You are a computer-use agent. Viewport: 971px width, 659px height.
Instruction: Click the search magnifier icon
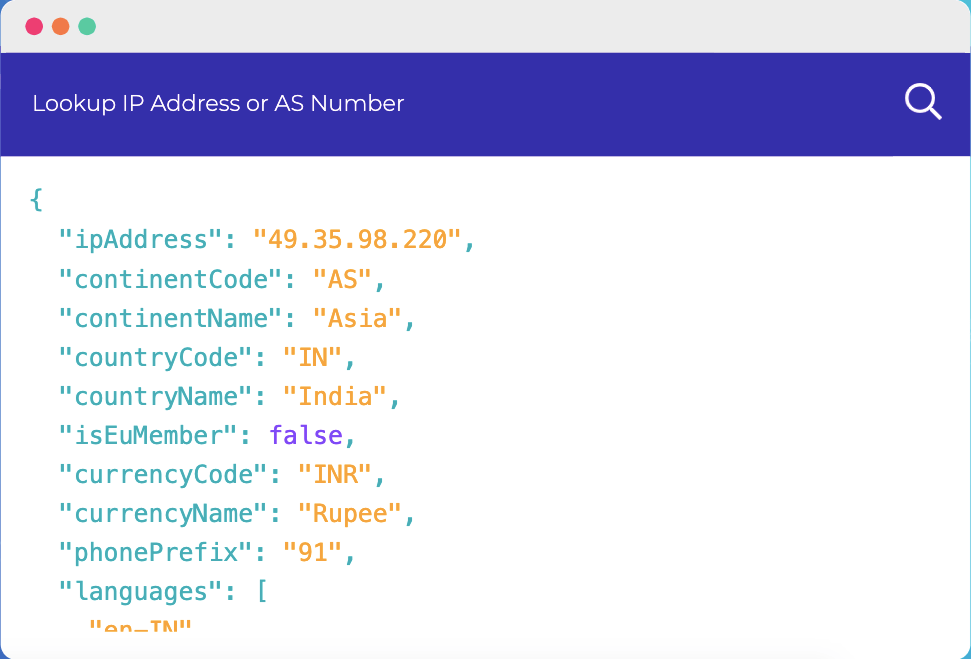click(922, 102)
